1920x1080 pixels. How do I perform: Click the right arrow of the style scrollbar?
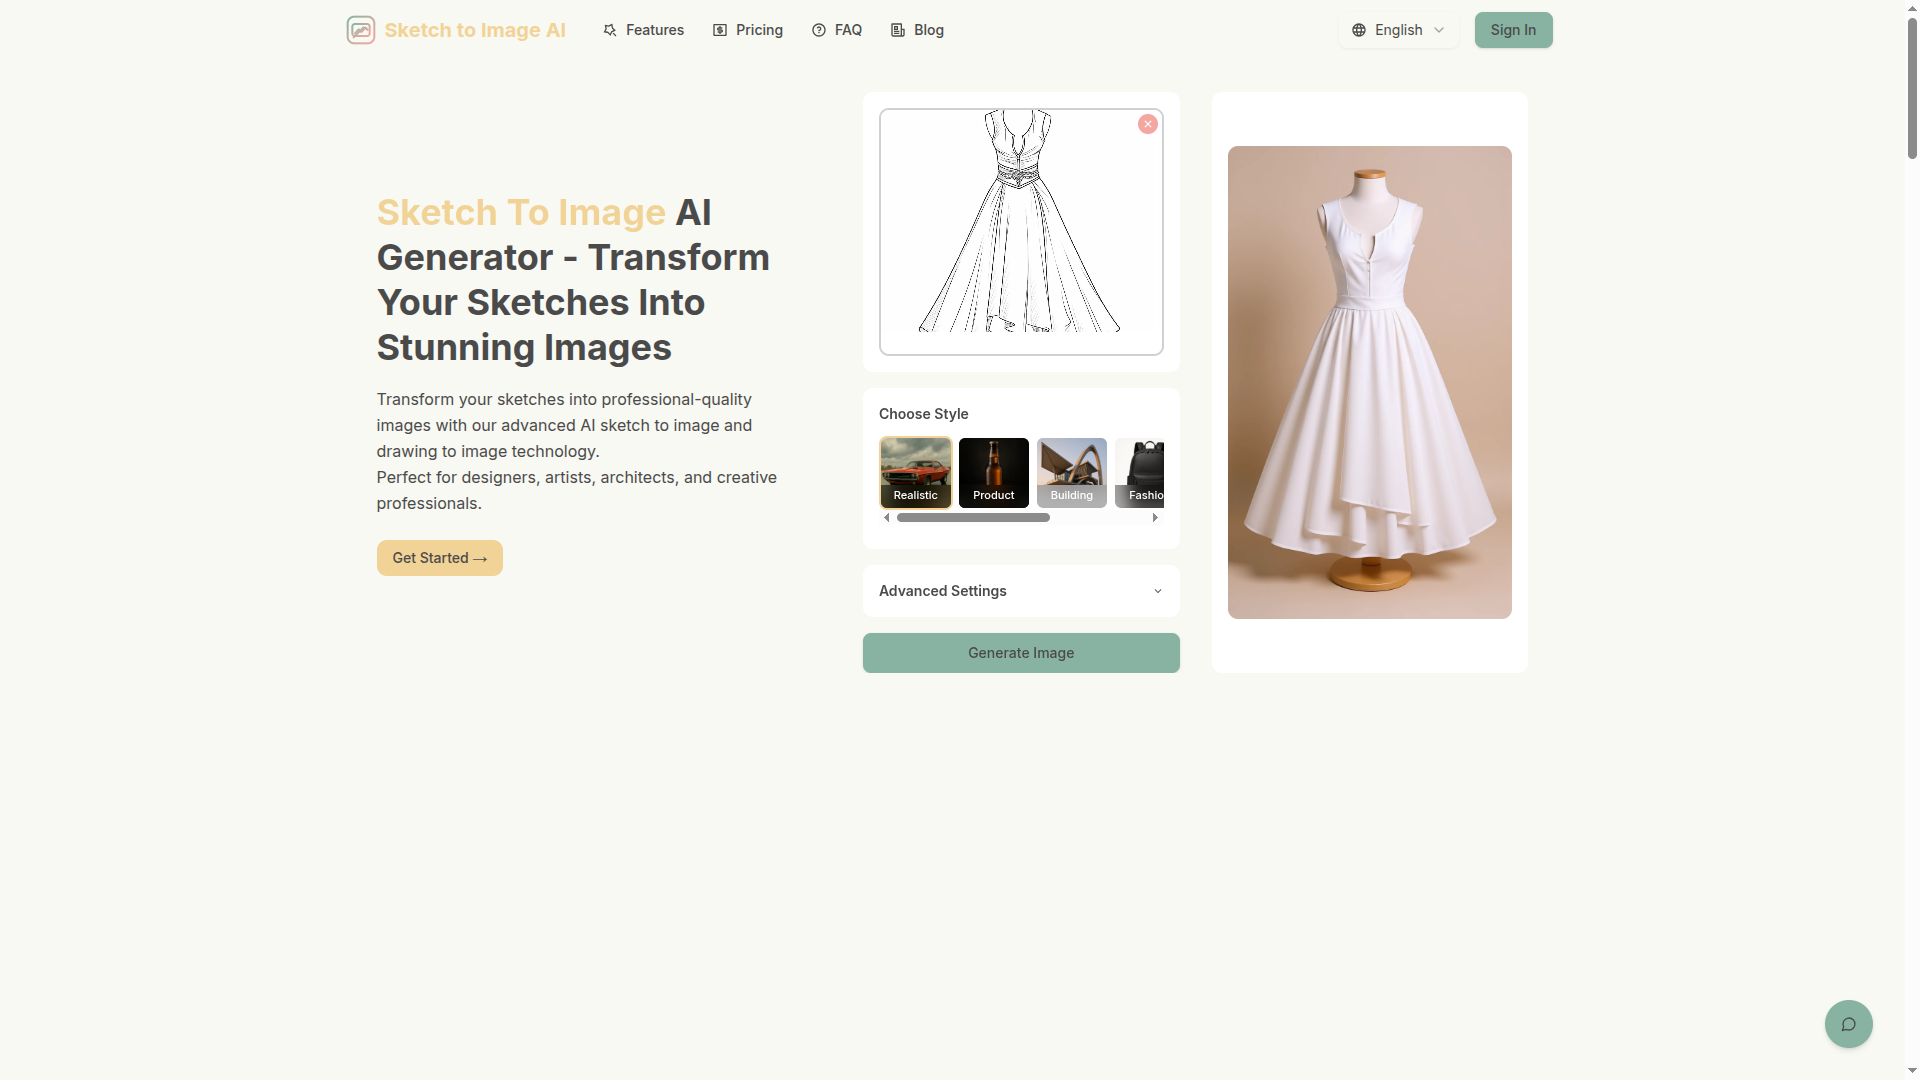coord(1155,518)
